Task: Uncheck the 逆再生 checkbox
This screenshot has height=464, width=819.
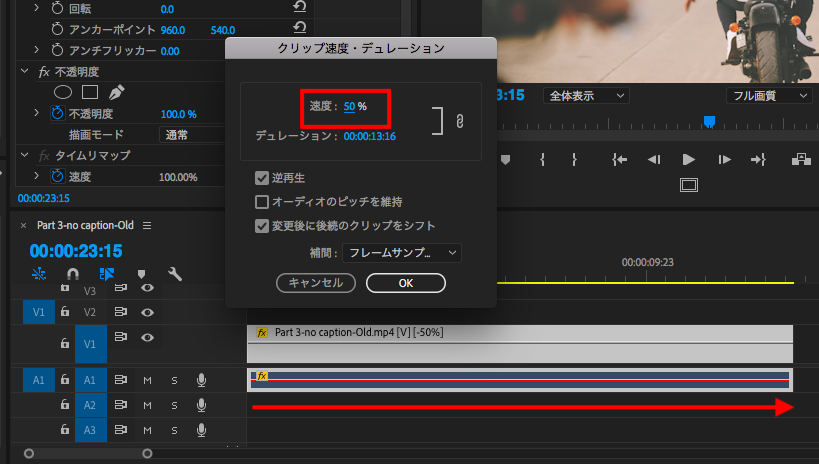Action: coord(262,178)
